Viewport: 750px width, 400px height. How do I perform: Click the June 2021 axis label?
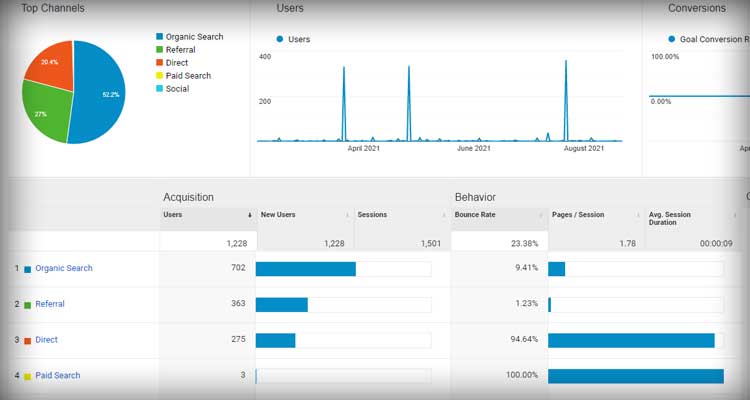click(x=474, y=148)
